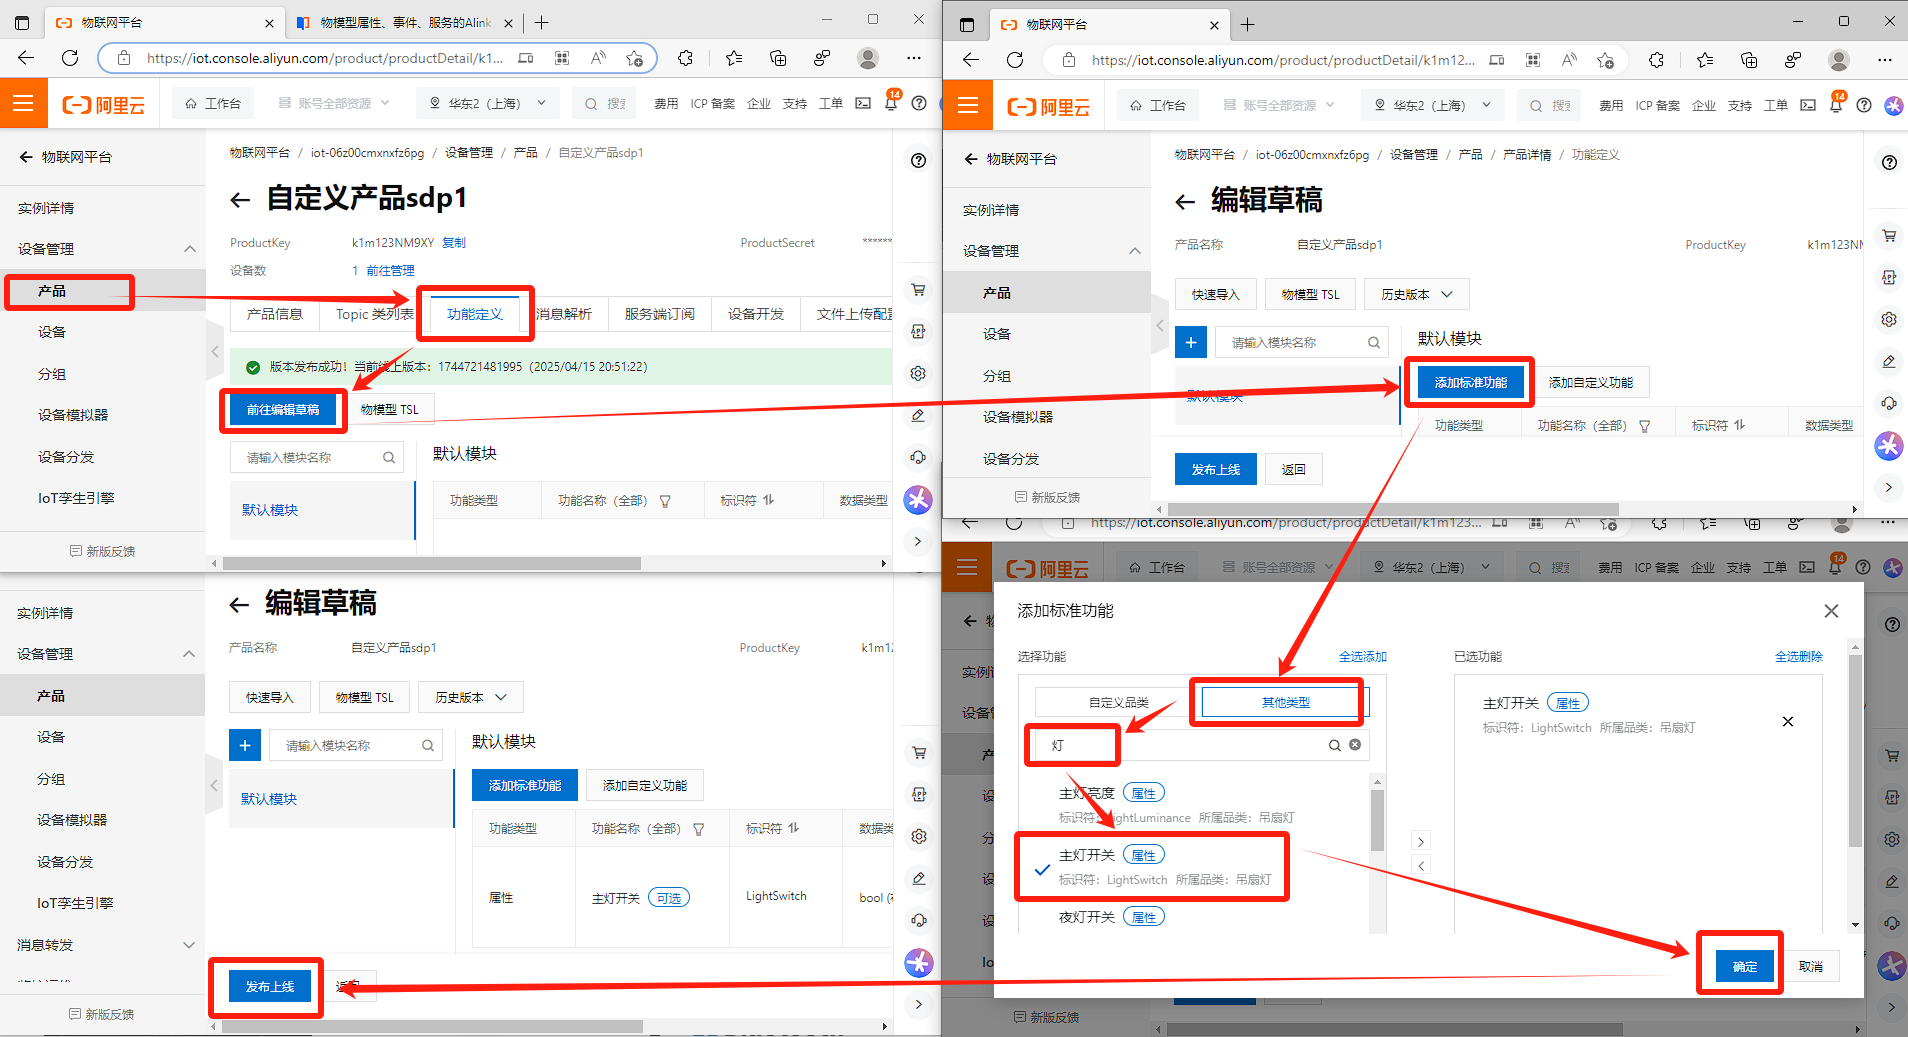Click gear icon in top-left right sidebar
The image size is (1908, 1037).
point(918,374)
